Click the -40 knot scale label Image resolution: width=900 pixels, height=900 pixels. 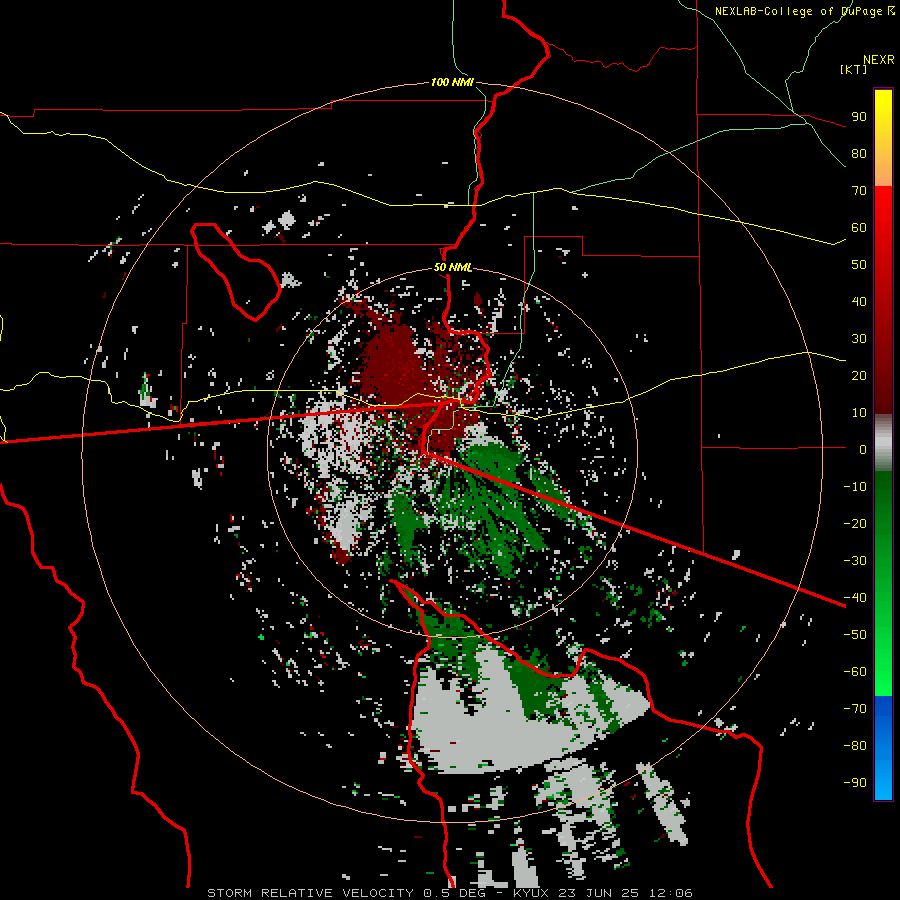855,598
